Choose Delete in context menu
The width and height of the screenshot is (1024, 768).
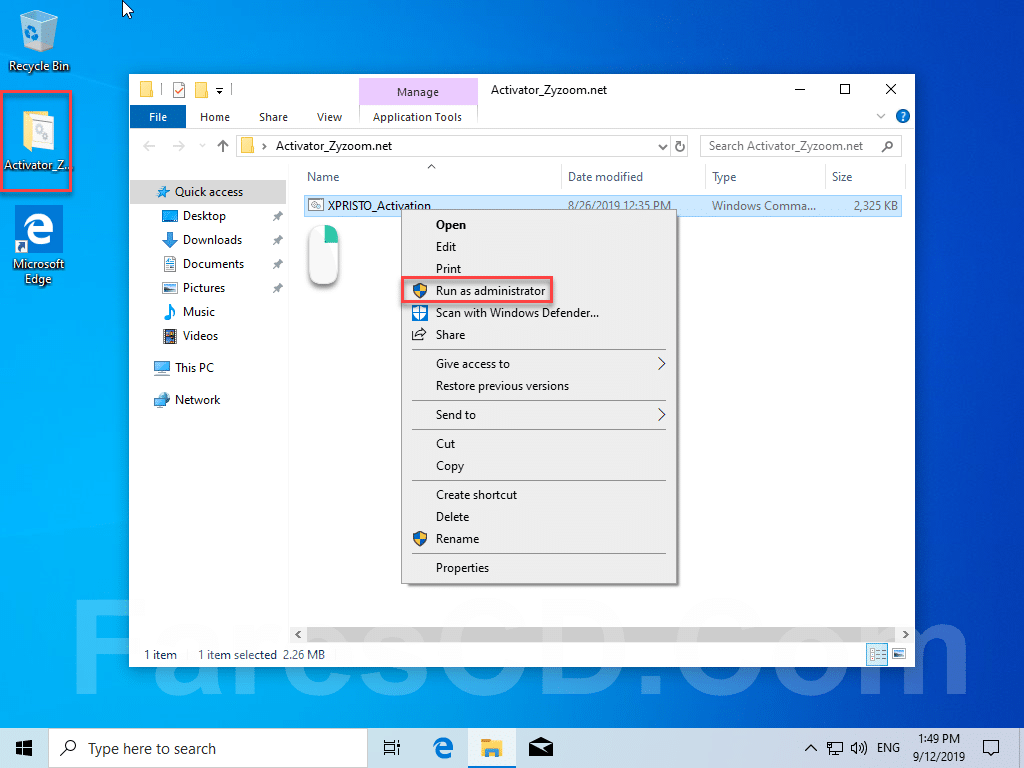tap(539, 517)
